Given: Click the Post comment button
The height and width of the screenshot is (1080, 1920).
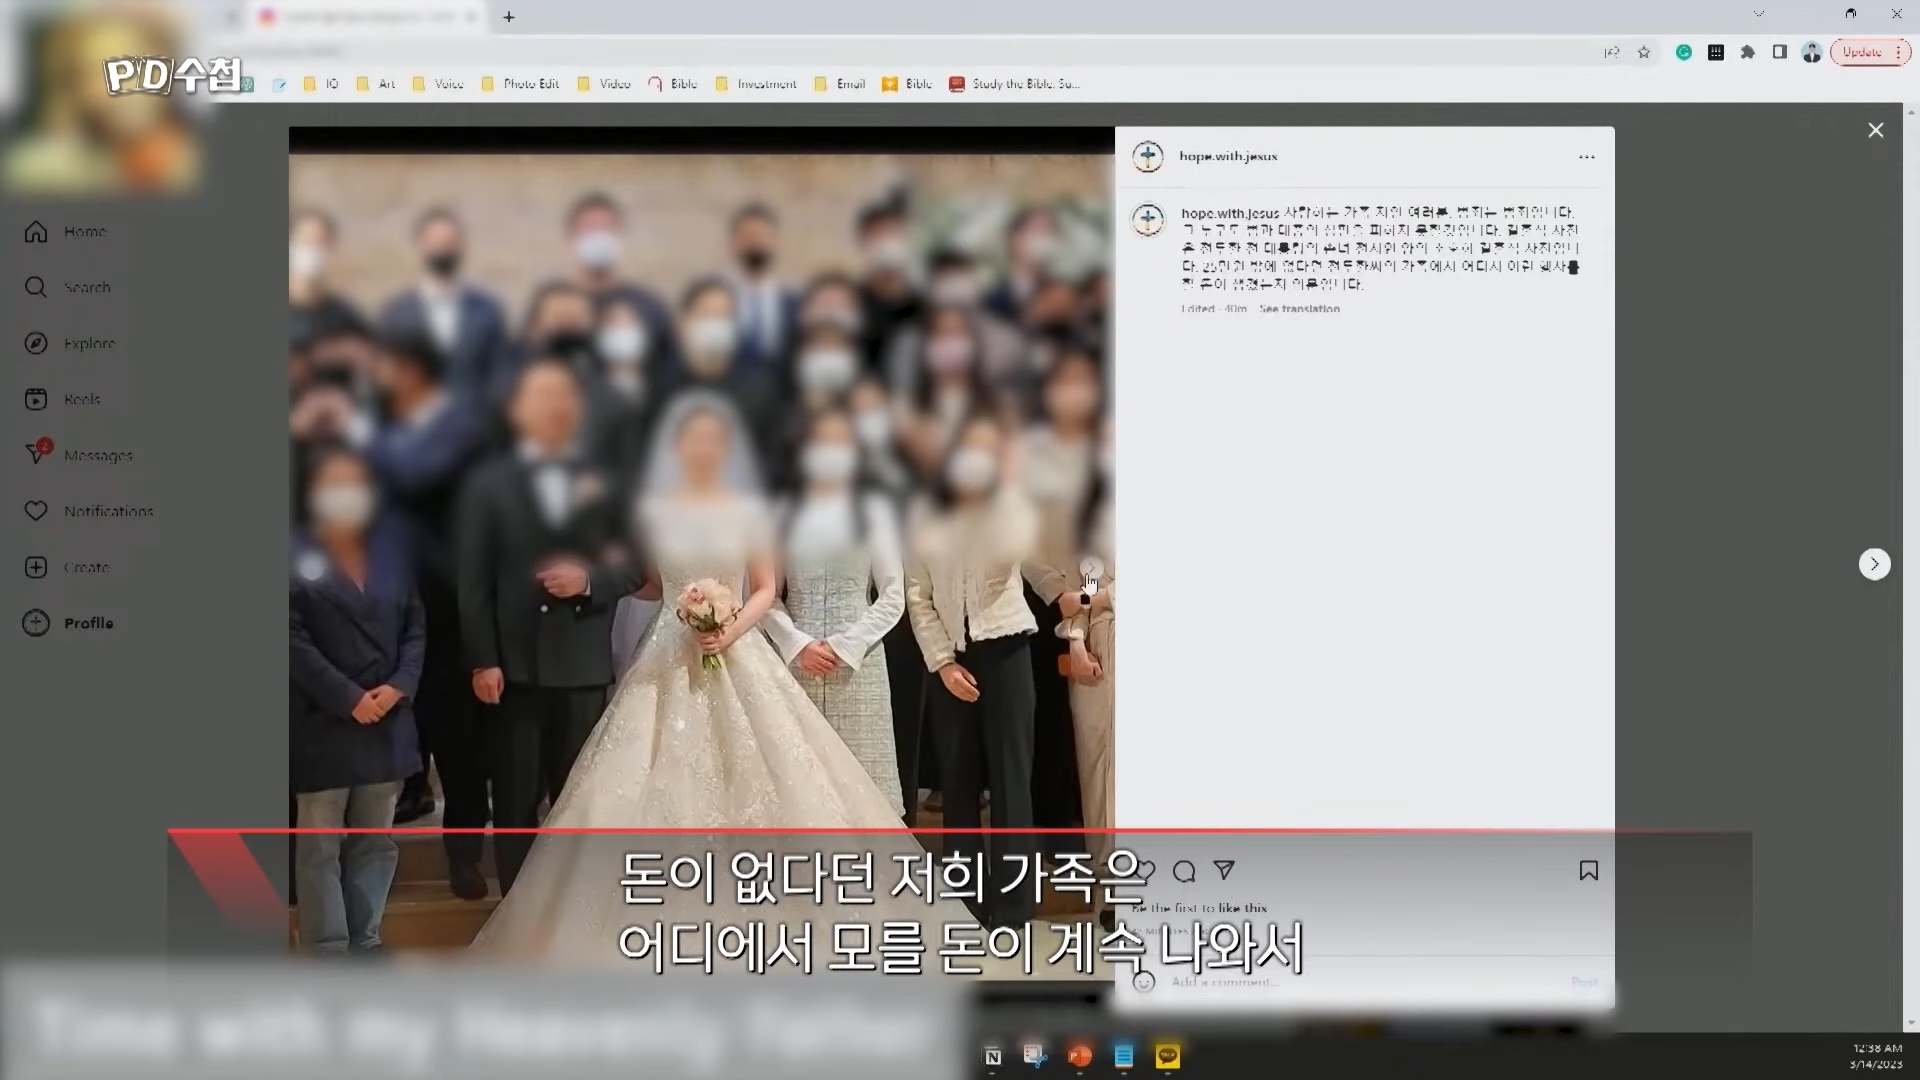Looking at the screenshot, I should (1584, 983).
